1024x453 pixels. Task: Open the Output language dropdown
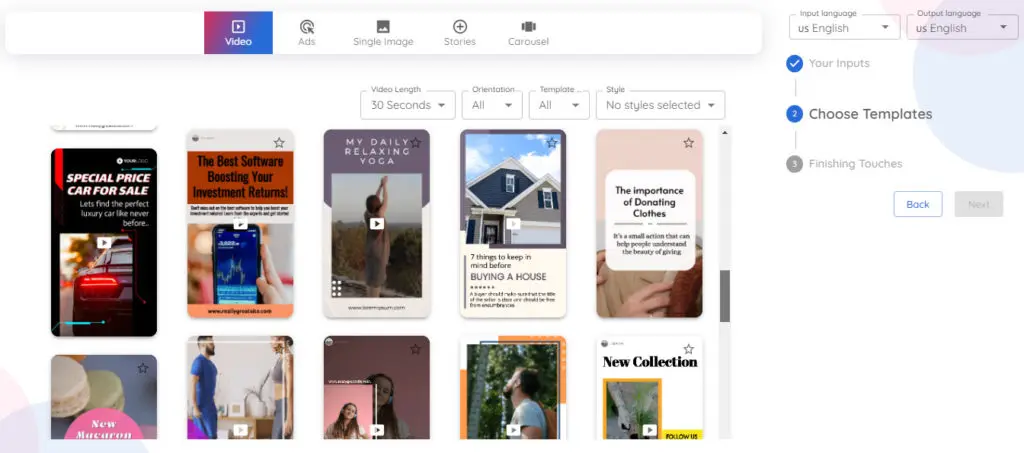click(x=962, y=27)
